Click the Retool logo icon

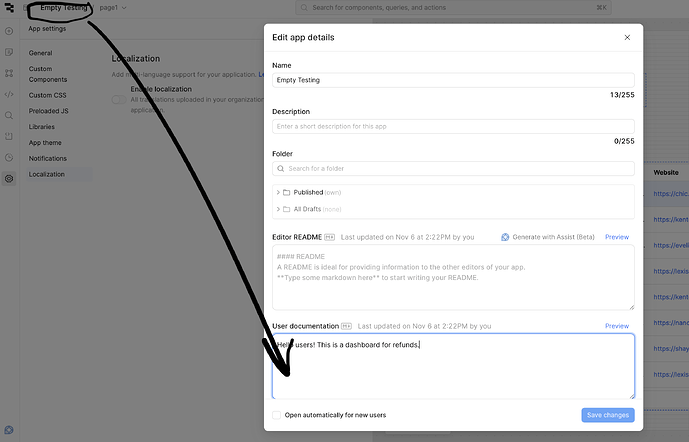9,8
